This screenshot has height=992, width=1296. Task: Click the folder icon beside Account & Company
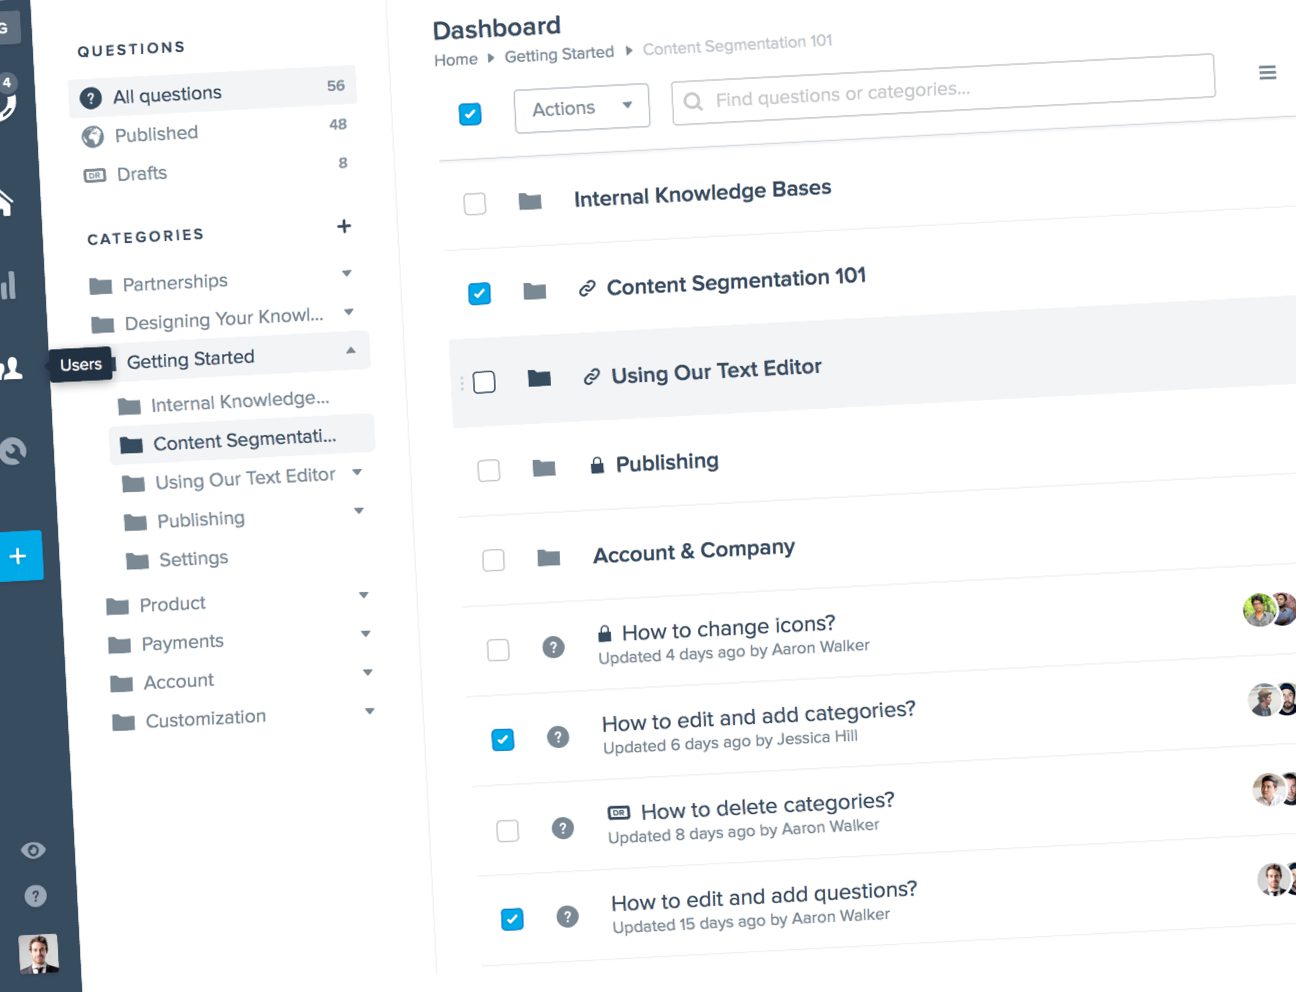pos(548,557)
